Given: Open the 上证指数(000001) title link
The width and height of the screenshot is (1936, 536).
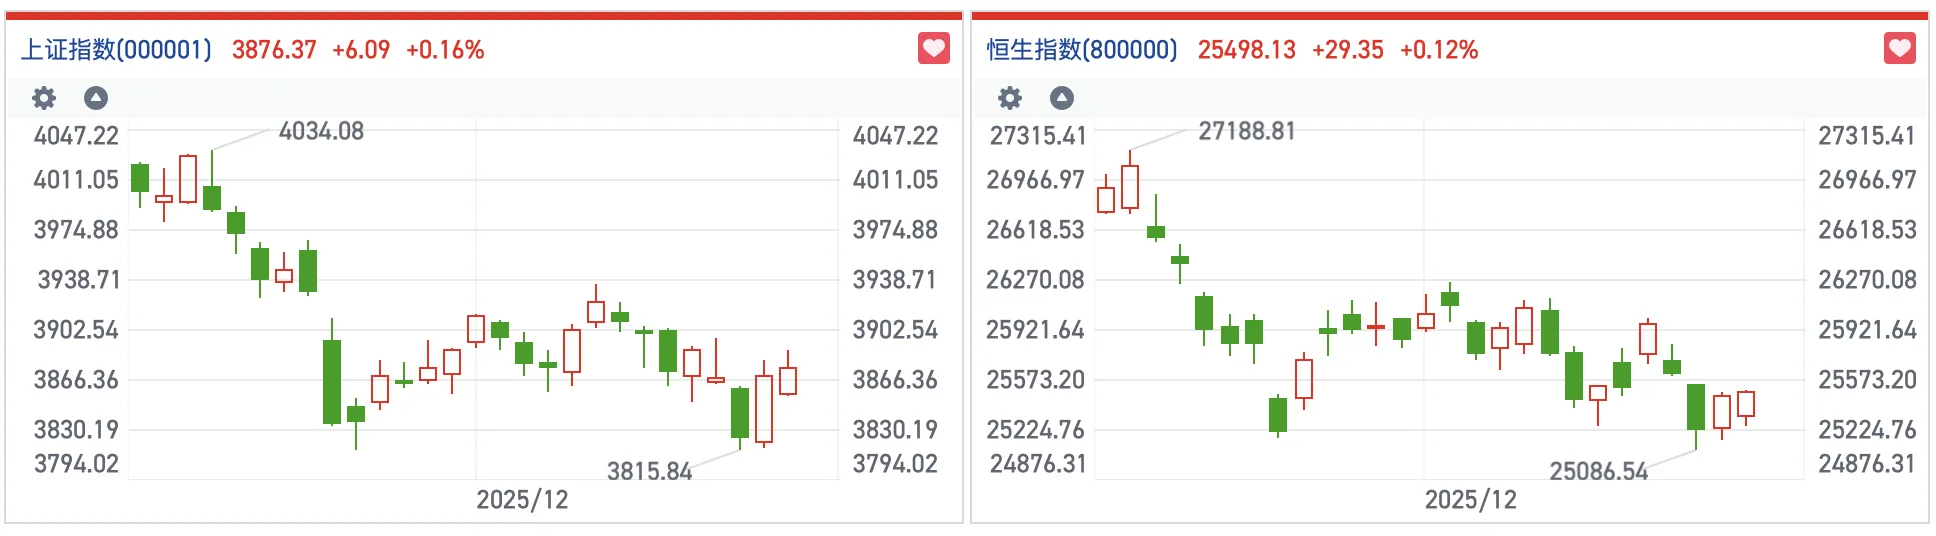Looking at the screenshot, I should (116, 50).
